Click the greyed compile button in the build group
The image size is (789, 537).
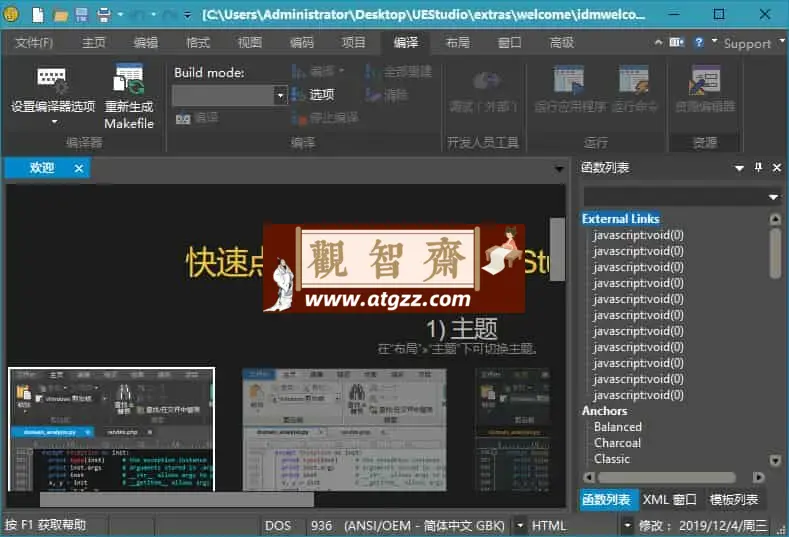click(319, 71)
